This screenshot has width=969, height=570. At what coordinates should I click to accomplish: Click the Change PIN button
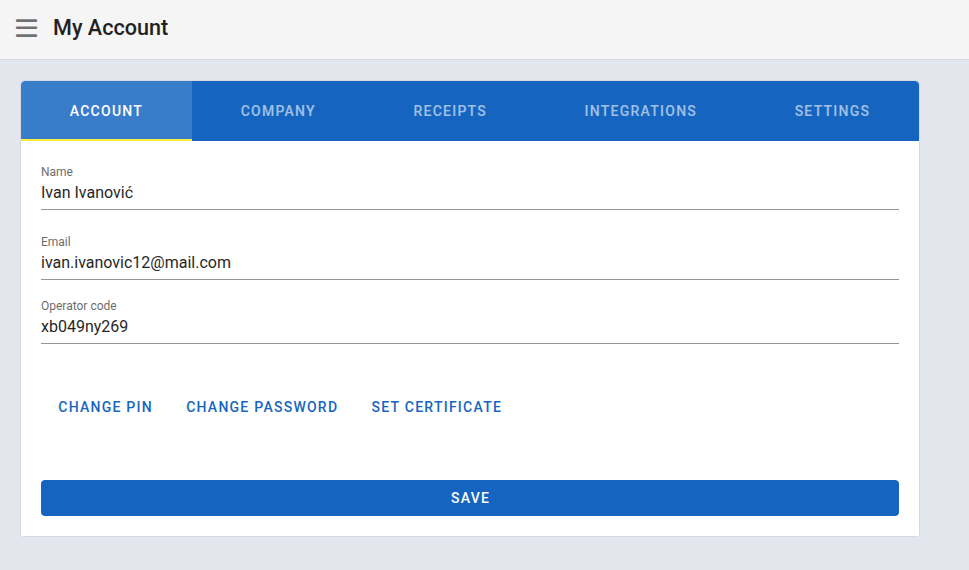pyautogui.click(x=105, y=407)
